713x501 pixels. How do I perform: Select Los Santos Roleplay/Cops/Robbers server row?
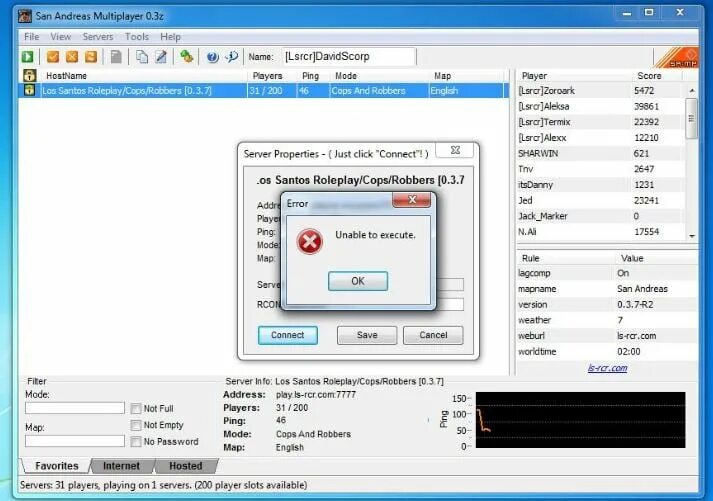click(264, 90)
